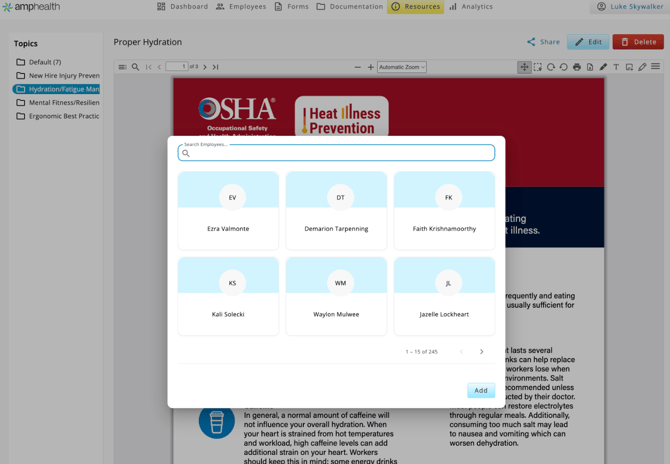Select the add image annotation tool
This screenshot has width=670, height=464.
click(629, 67)
